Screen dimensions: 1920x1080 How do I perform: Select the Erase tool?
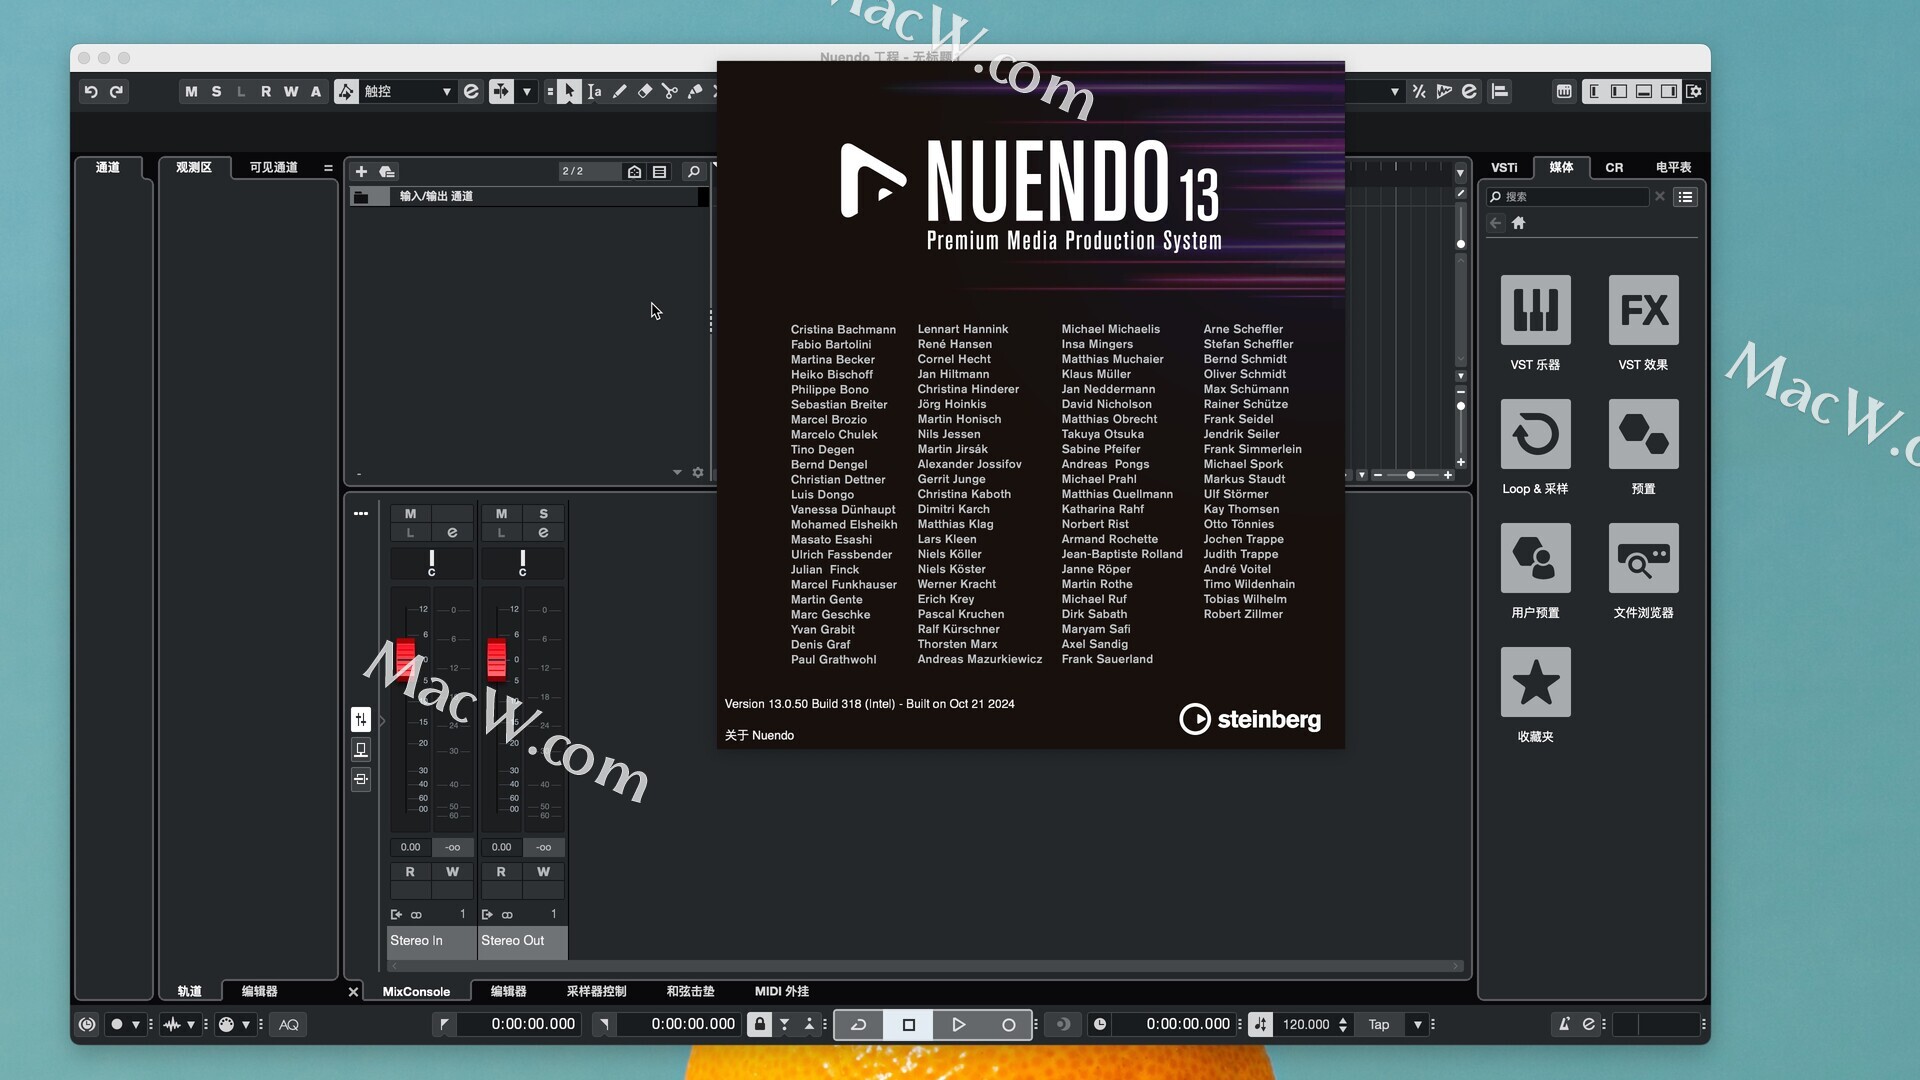tap(645, 91)
